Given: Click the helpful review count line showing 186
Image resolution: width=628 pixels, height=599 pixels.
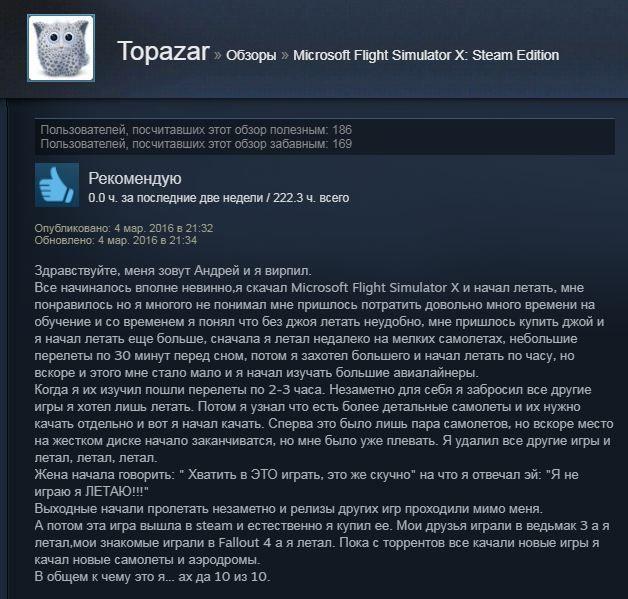Looking at the screenshot, I should click(x=196, y=130).
